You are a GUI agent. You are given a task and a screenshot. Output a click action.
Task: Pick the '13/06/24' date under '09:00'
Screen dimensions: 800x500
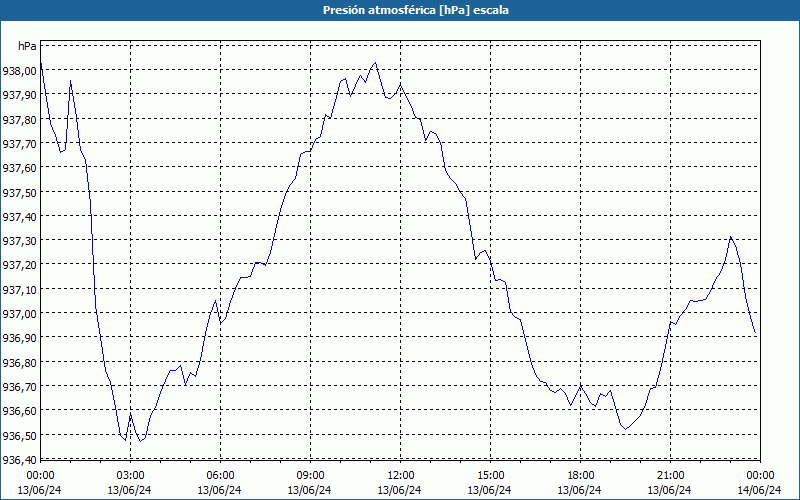[x=310, y=490]
